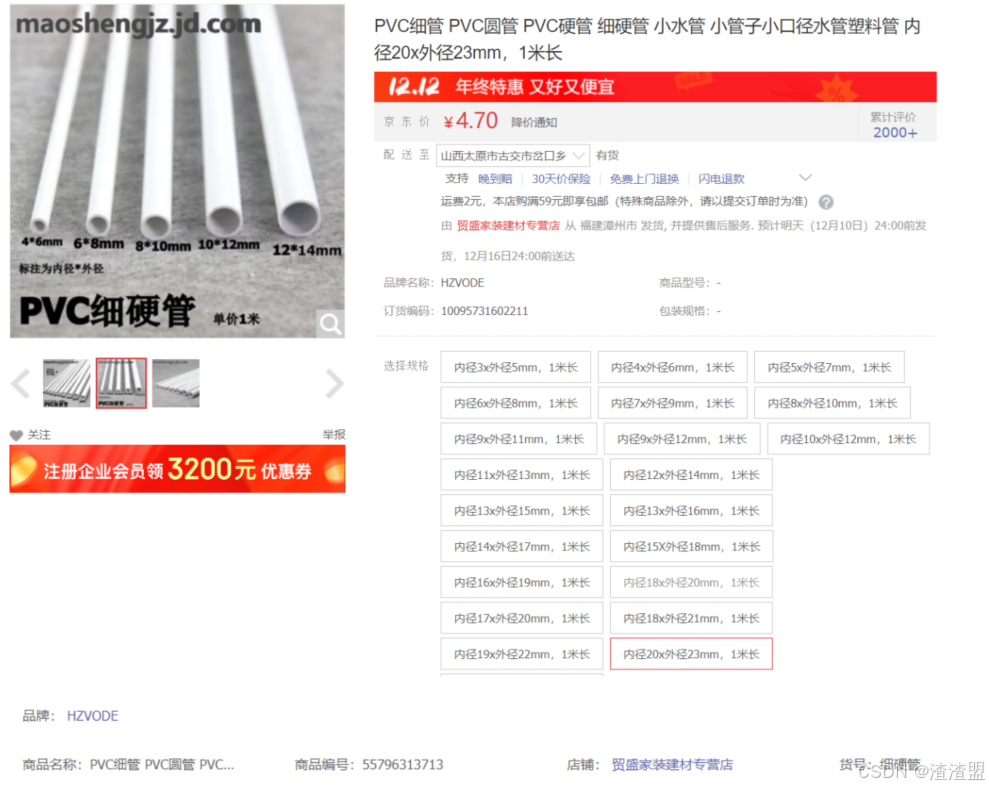Screen dimensions: 989x789
Task: Show next thumbnails with right arrow
Action: [334, 383]
